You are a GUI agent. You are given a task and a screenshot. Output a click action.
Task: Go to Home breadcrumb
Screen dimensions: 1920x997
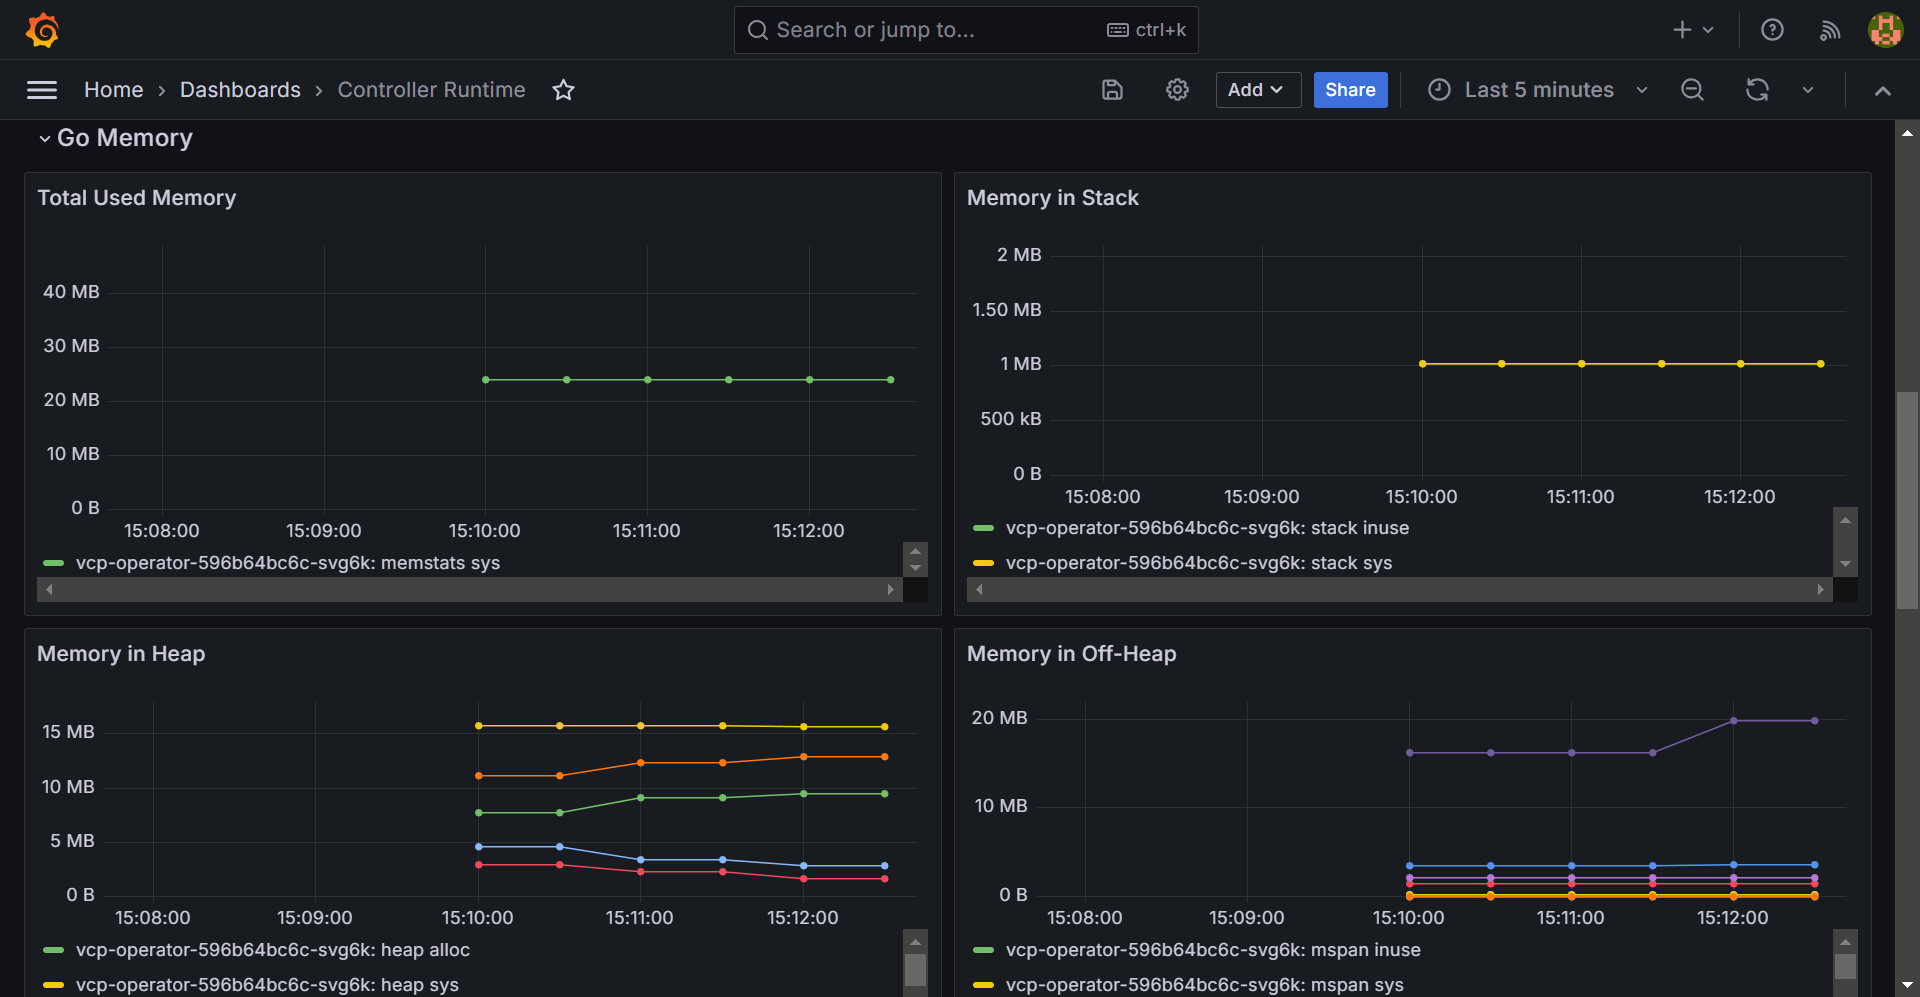(x=114, y=90)
